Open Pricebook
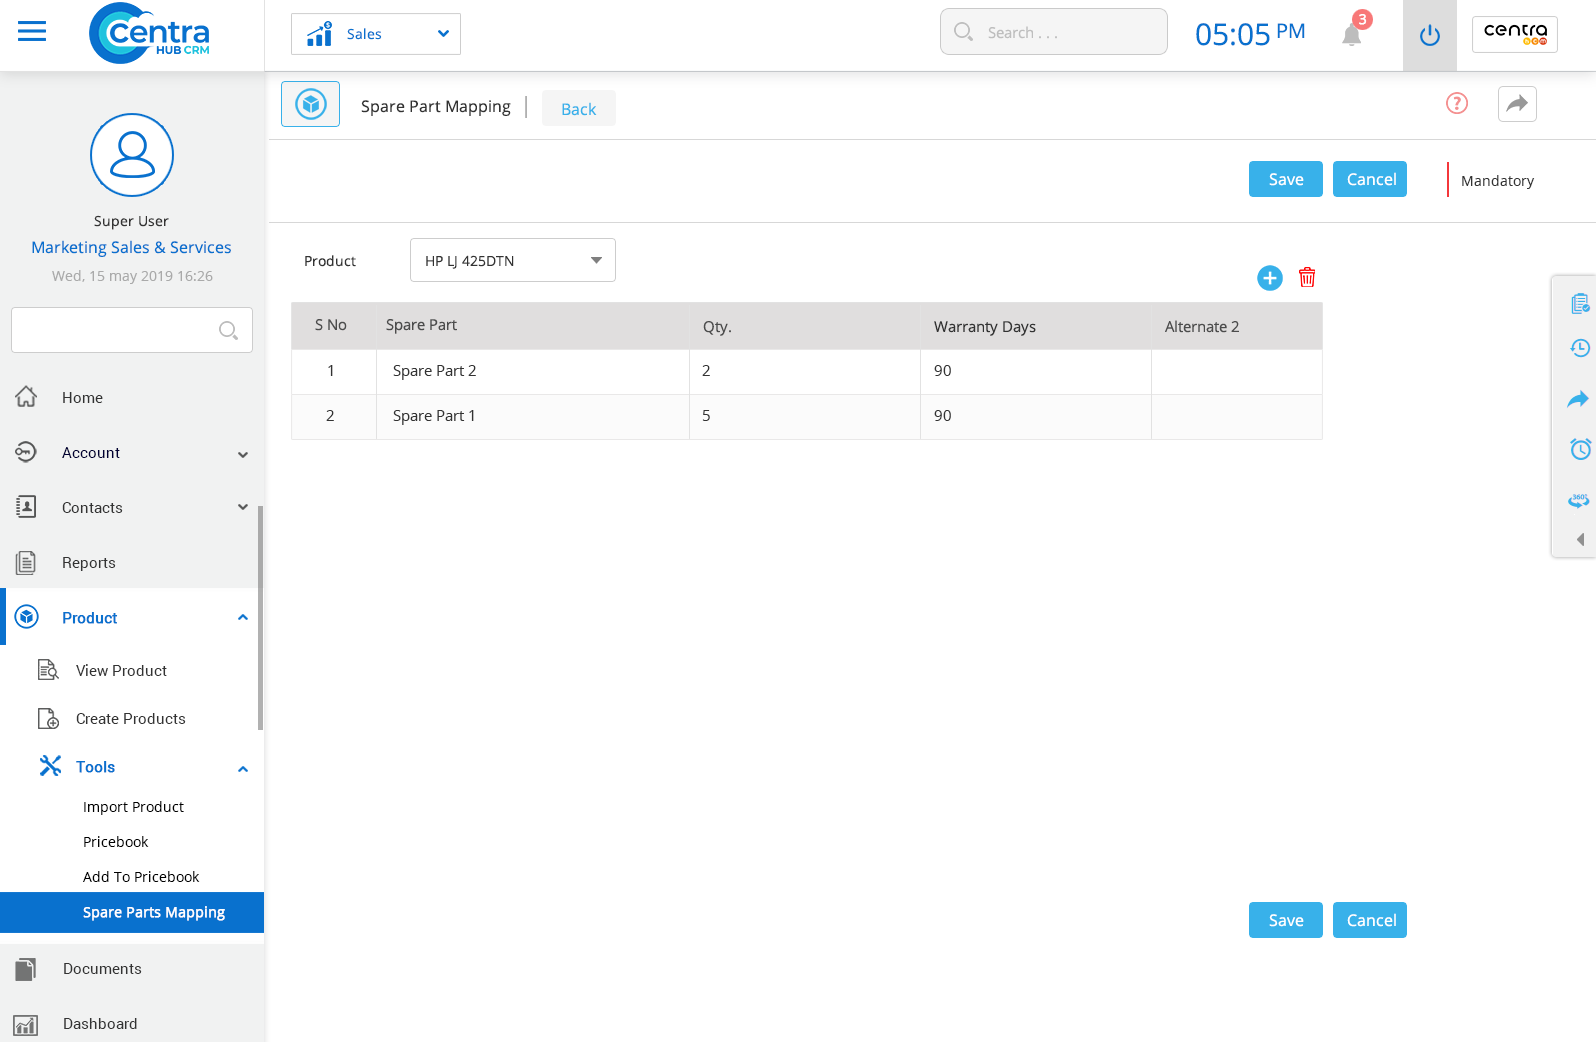This screenshot has height=1042, width=1596. pyautogui.click(x=116, y=842)
